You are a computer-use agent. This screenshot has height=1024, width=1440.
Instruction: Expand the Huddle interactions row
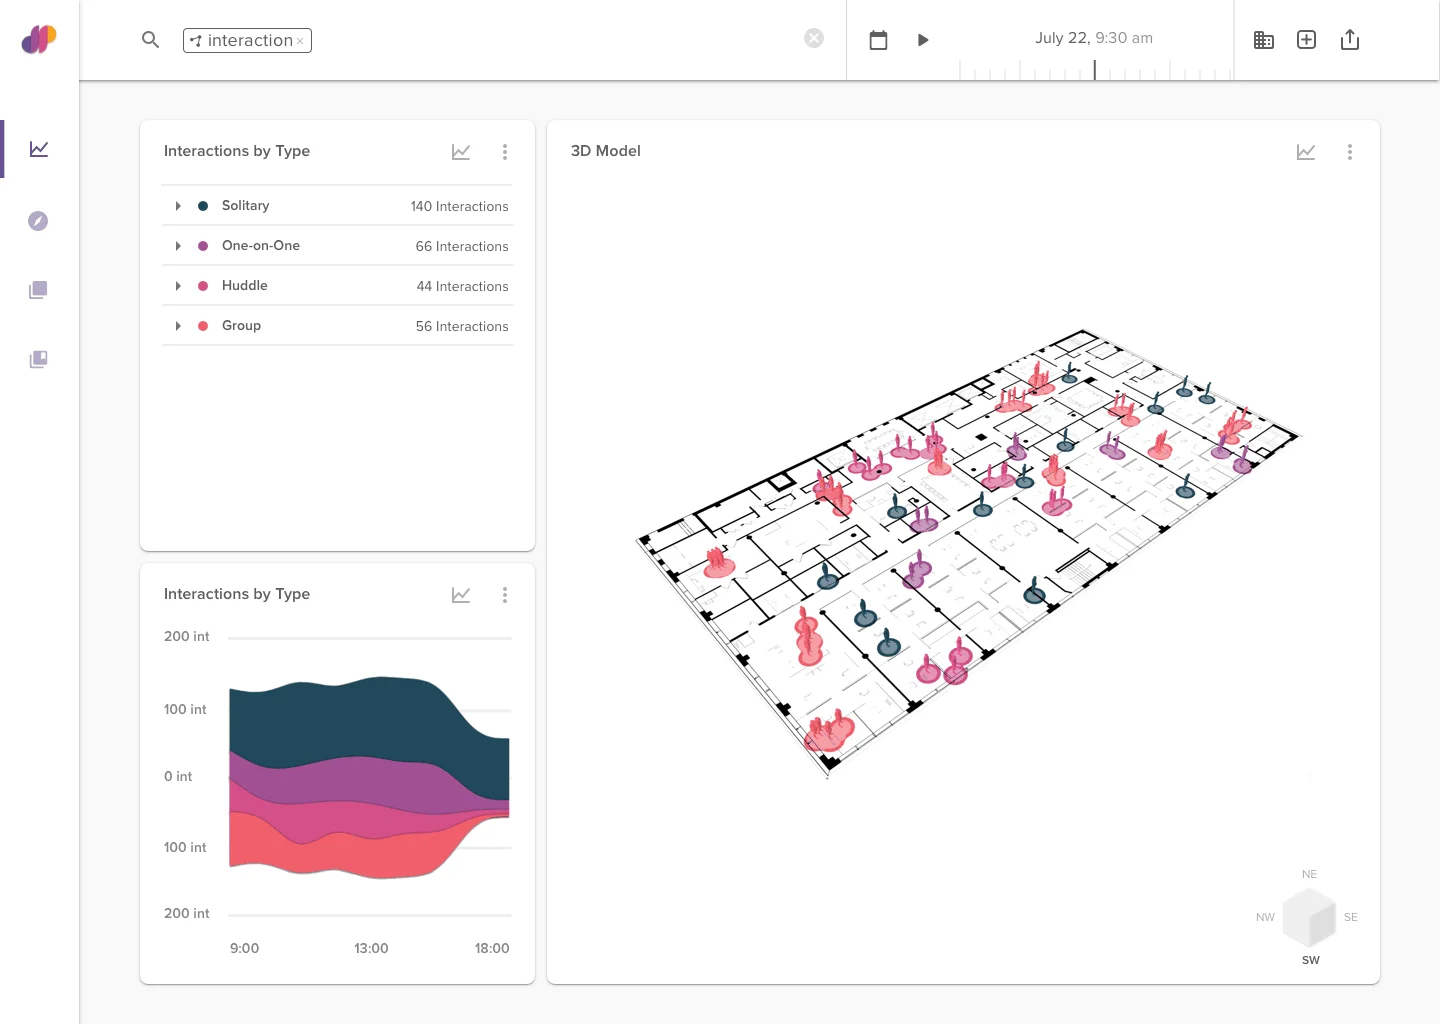click(178, 286)
